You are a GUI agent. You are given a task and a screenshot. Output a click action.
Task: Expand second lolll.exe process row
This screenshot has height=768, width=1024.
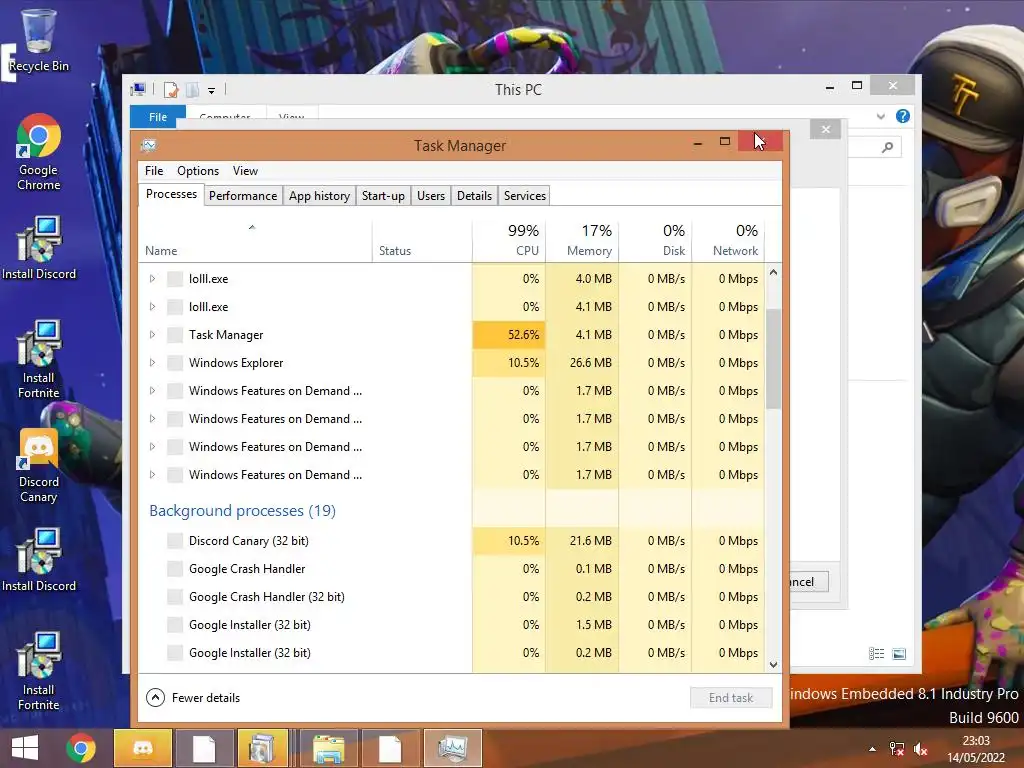coord(152,307)
